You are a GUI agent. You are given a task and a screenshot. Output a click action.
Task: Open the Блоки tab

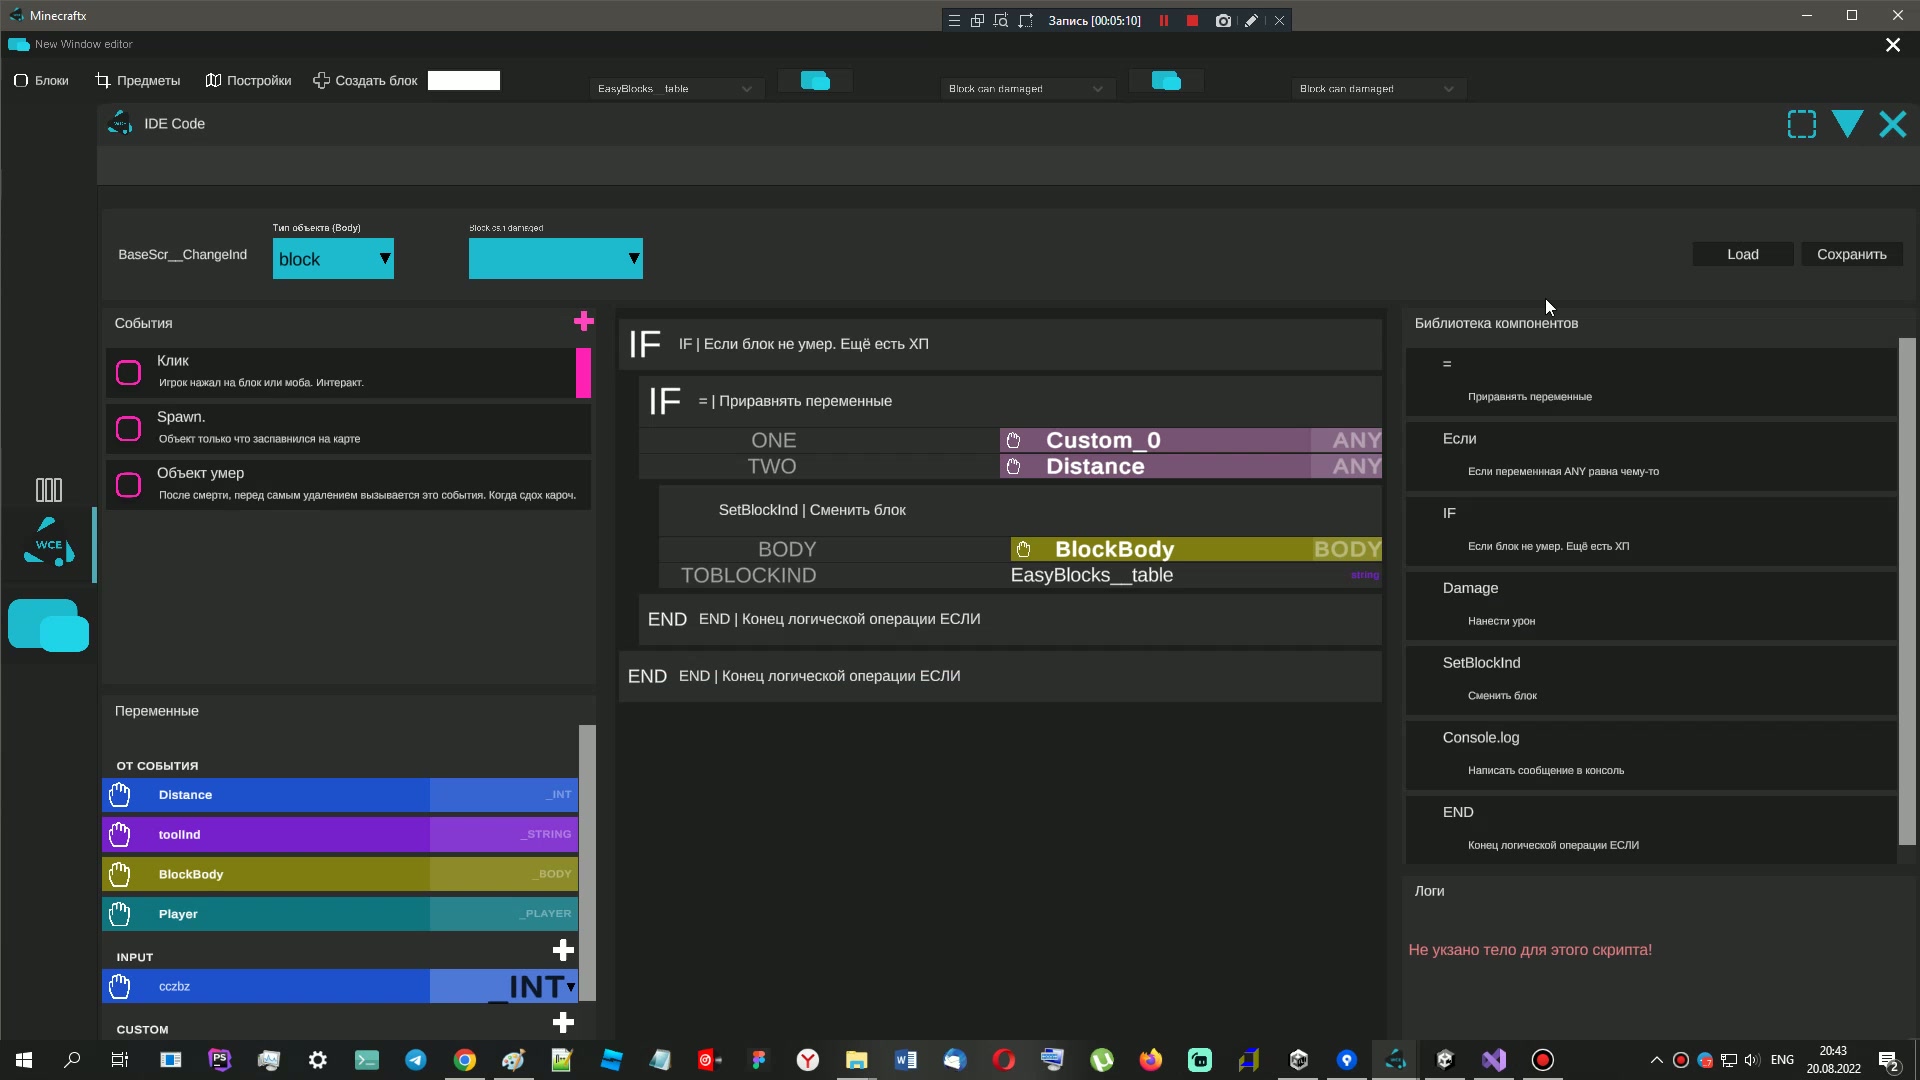coord(41,81)
